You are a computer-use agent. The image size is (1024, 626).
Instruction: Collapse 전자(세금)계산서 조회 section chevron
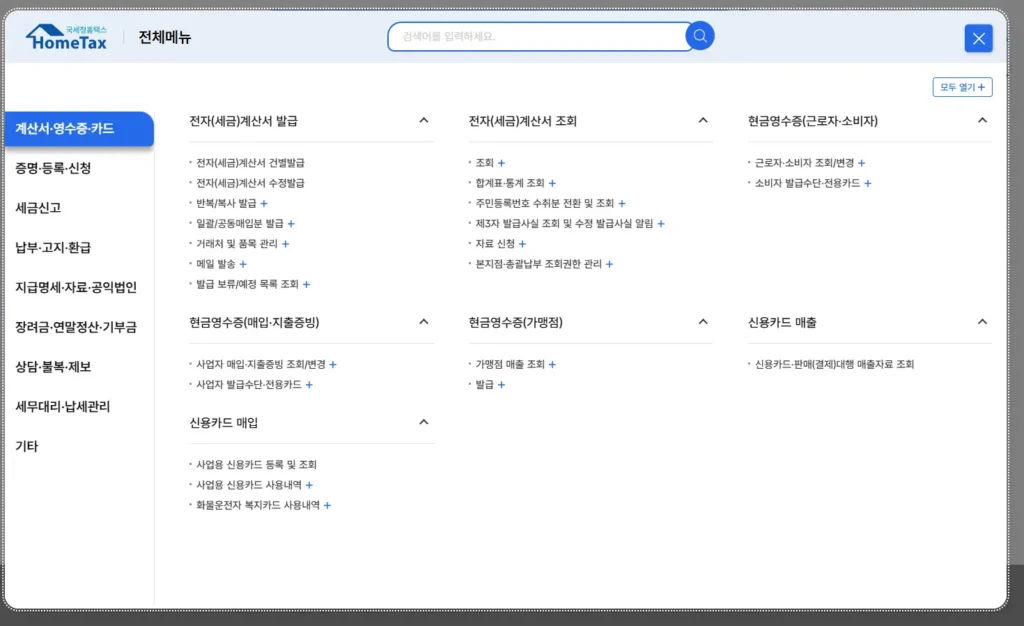coord(703,121)
